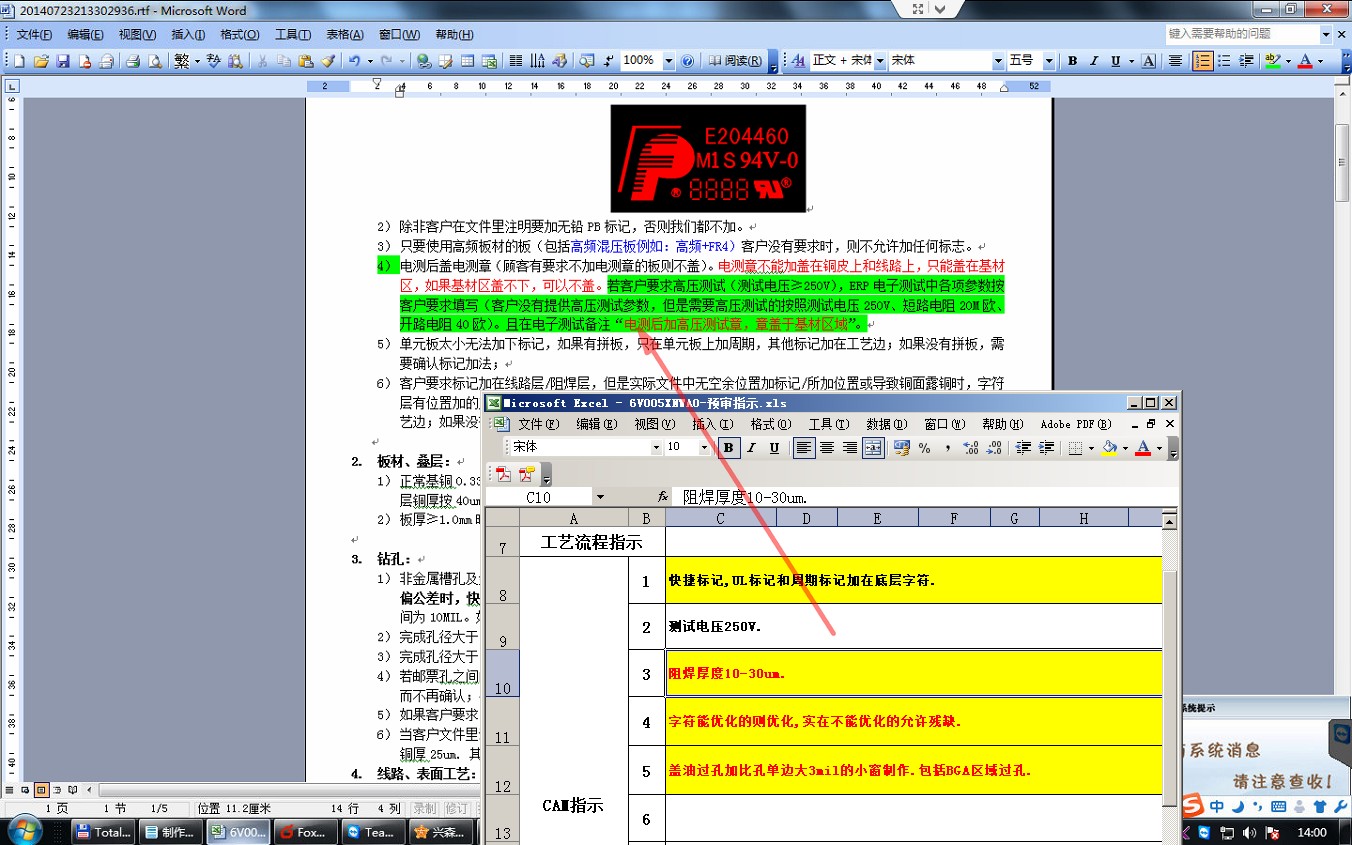Click the Excel formula bar text field
The image size is (1352, 845).
925,497
